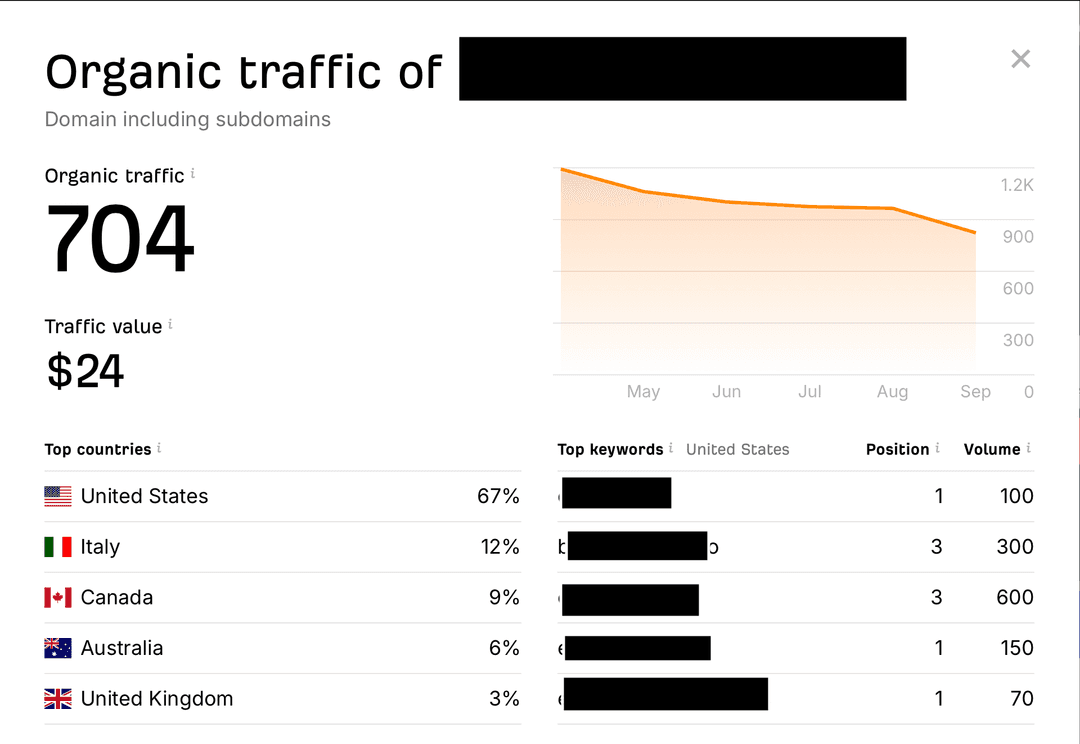Click the May label on chart axis
Viewport: 1080px width, 744px height.
click(x=643, y=392)
